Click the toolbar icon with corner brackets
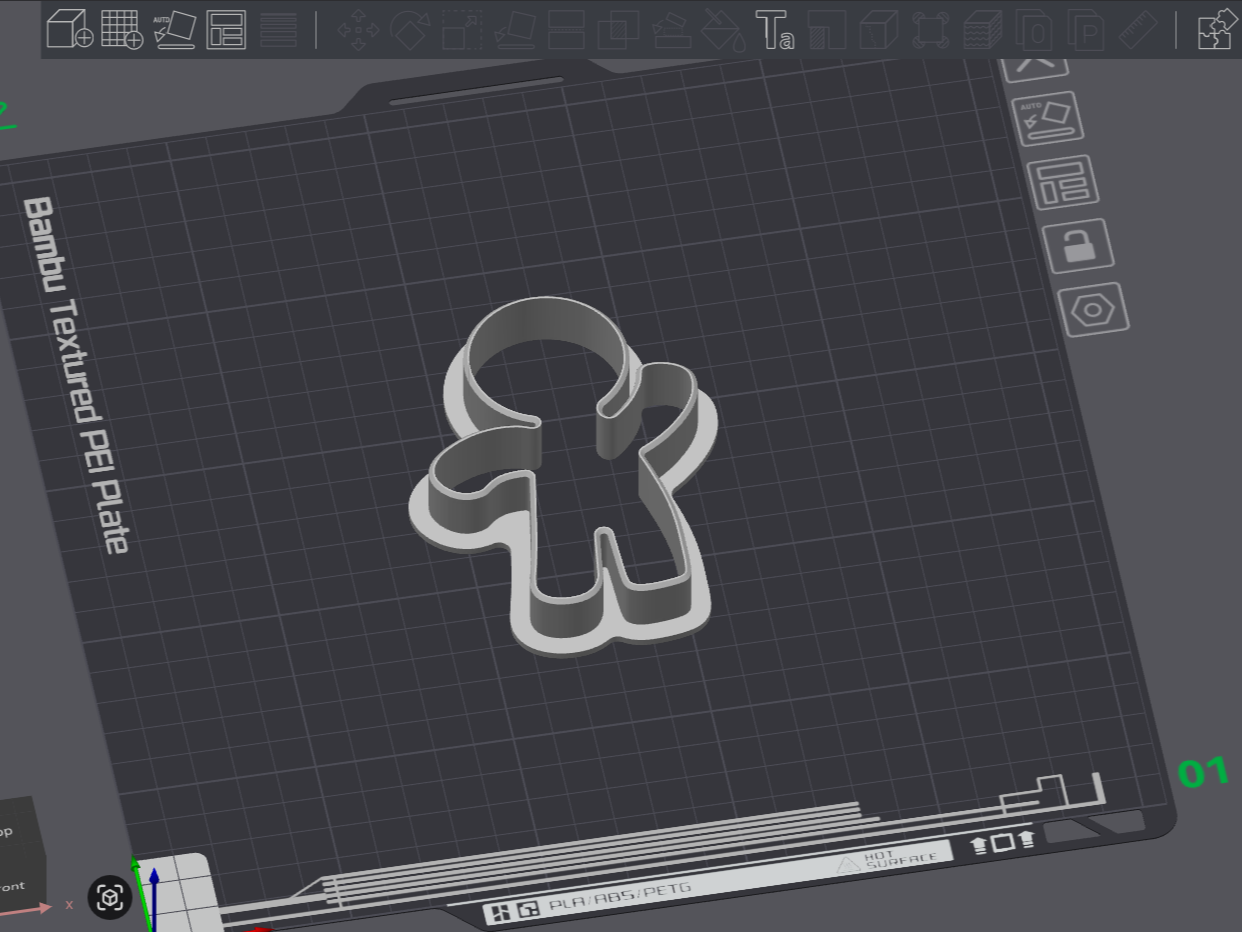This screenshot has width=1242, height=932. click(x=931, y=29)
